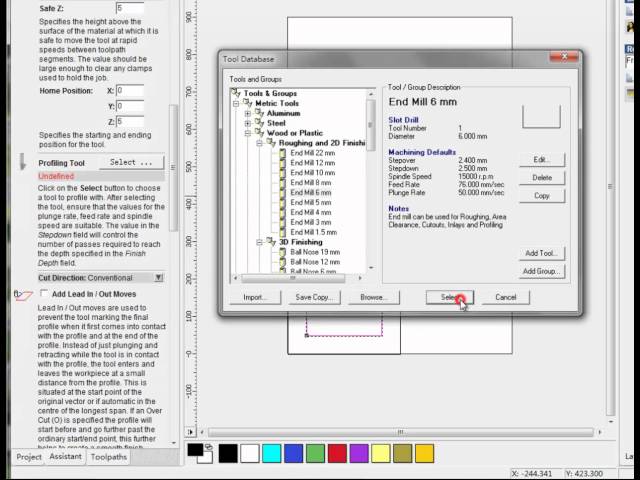Open the Import tools option
This screenshot has height=480, width=640.
point(255,297)
